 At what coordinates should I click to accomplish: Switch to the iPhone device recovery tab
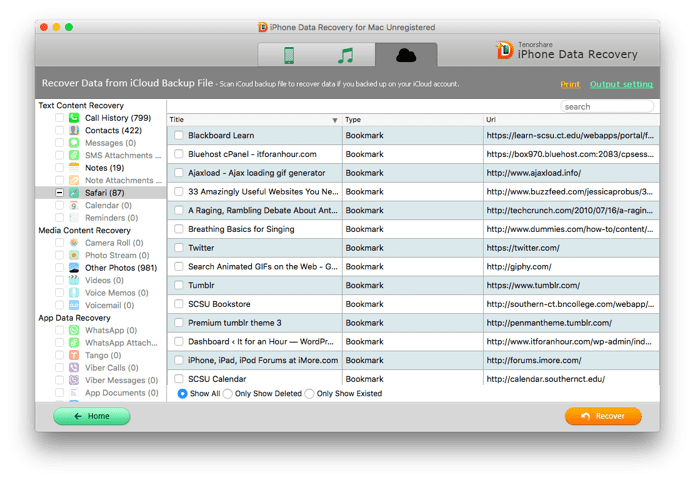(x=289, y=55)
